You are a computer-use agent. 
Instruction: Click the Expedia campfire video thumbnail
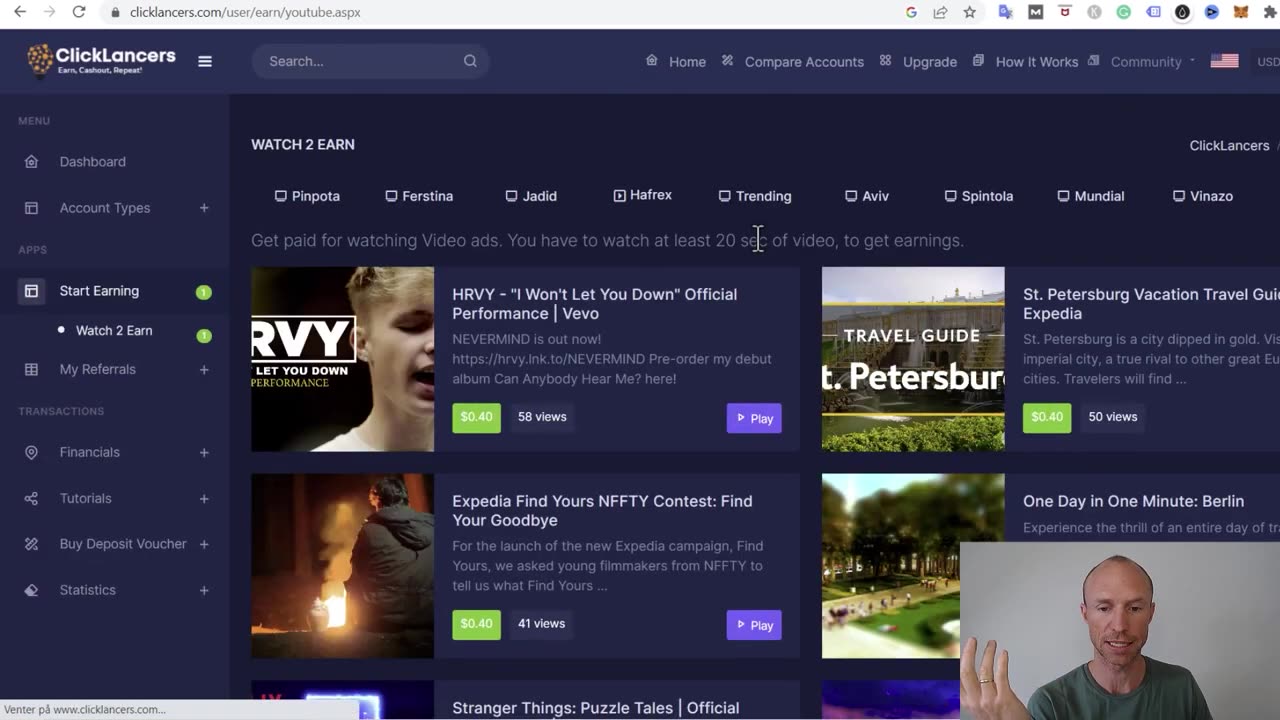342,566
